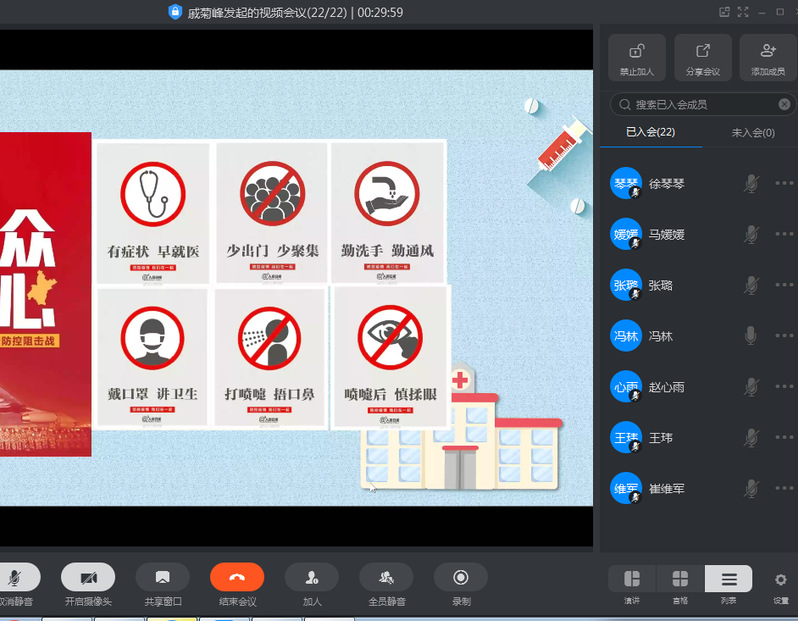798x621 pixels.
Task: Toggle microphone for member 冯林
Action: pos(751,336)
